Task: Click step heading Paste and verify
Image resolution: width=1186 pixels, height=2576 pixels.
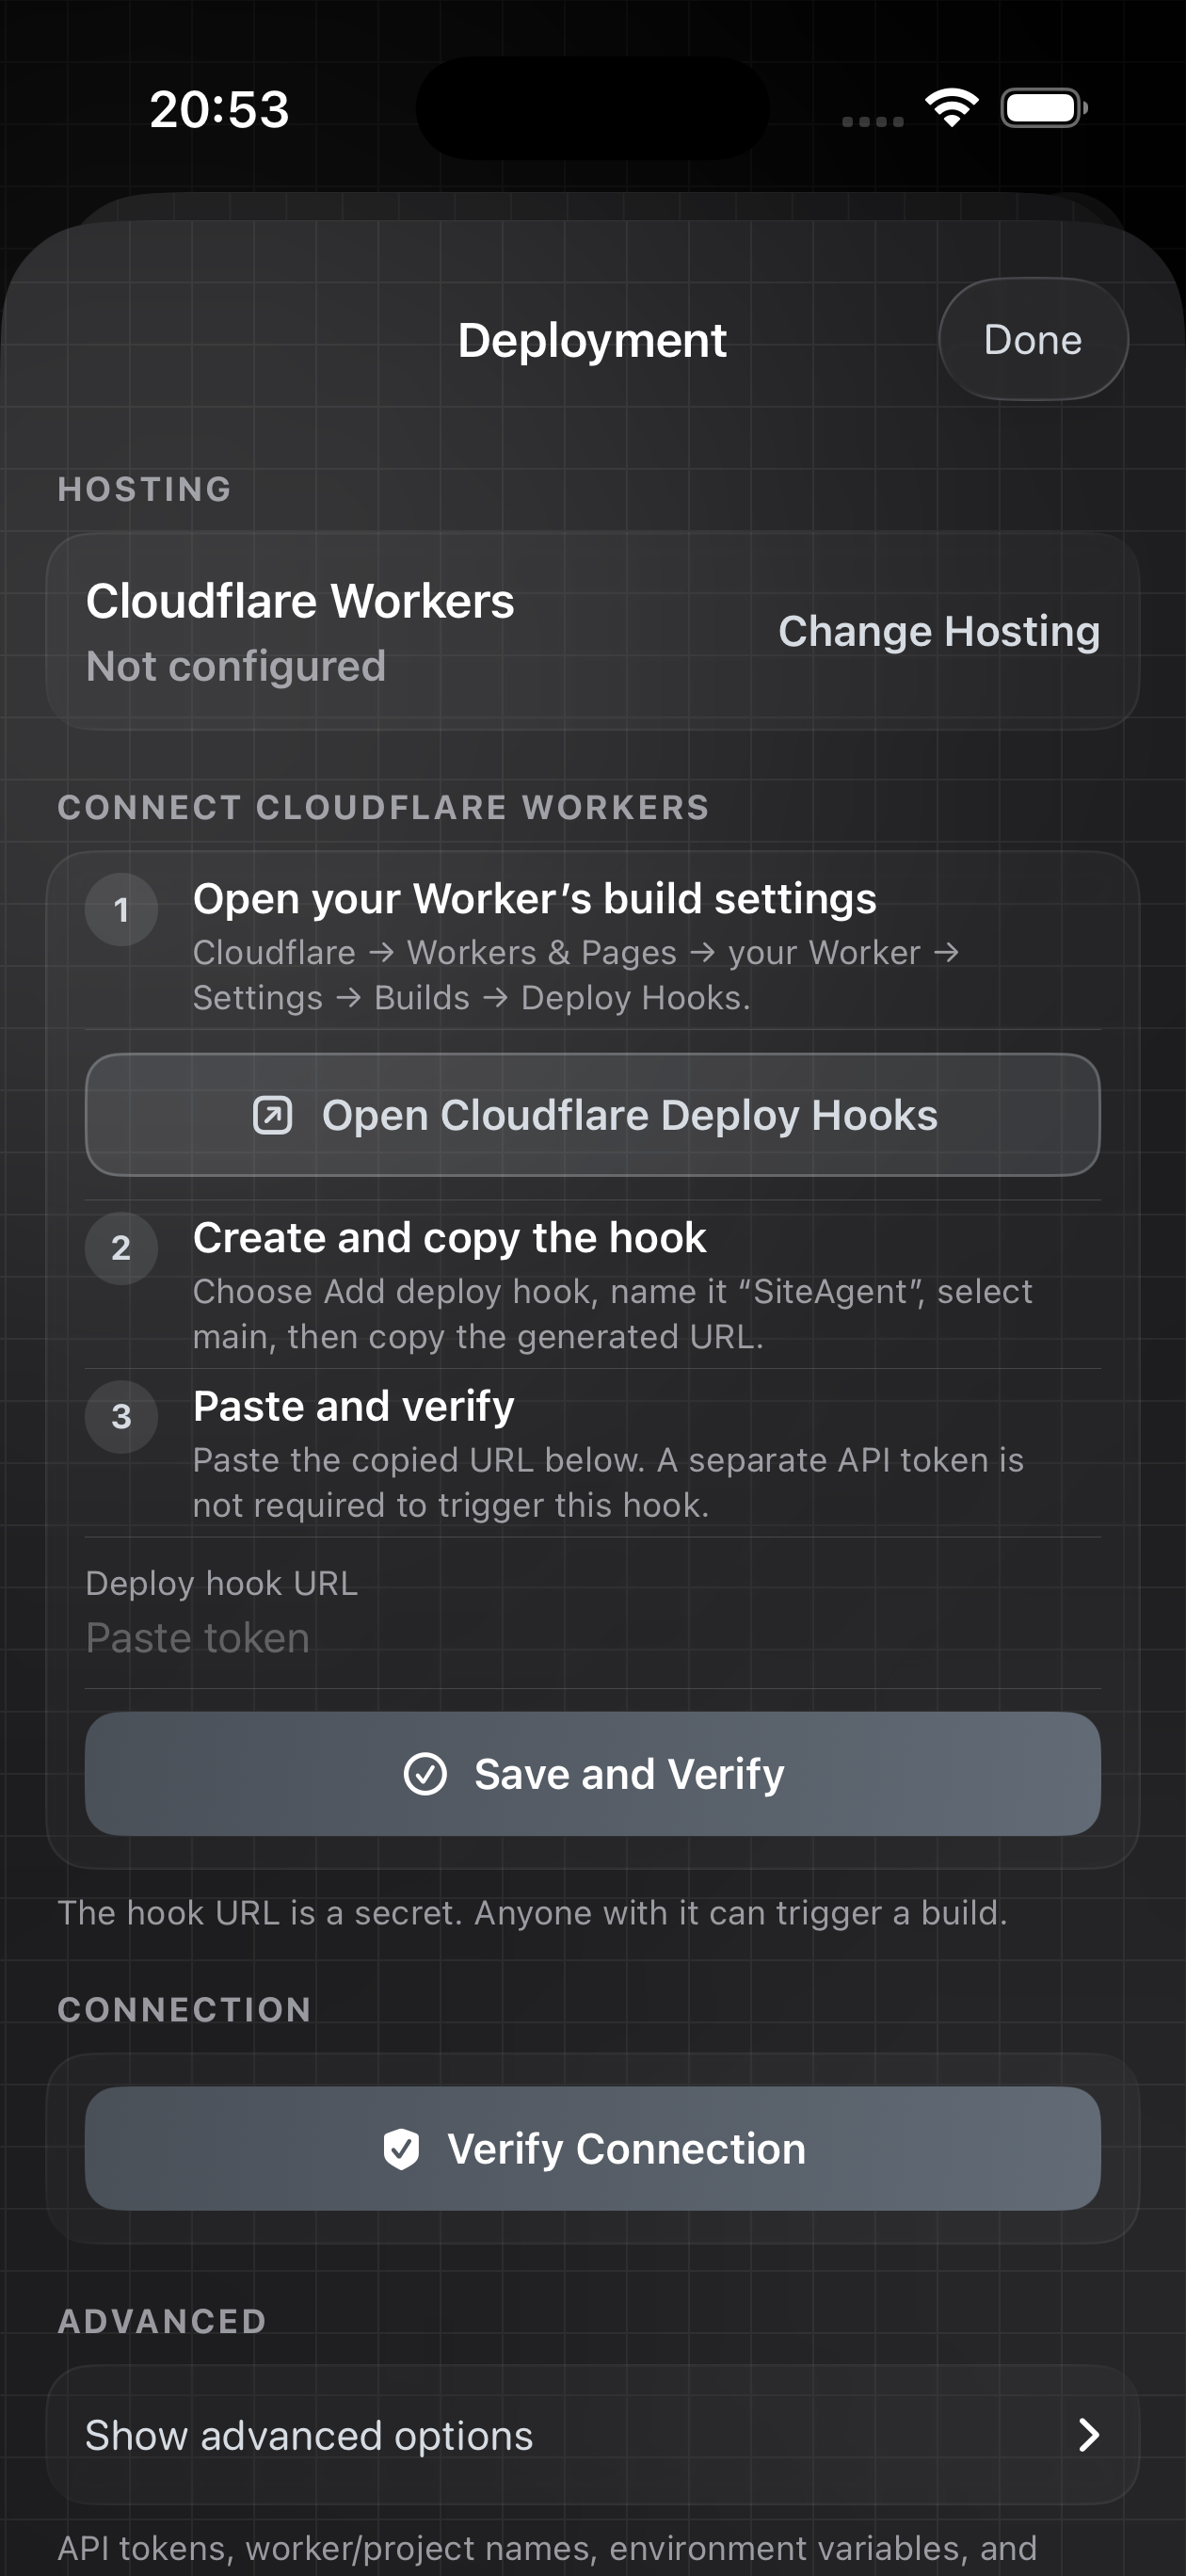Action: point(354,1406)
